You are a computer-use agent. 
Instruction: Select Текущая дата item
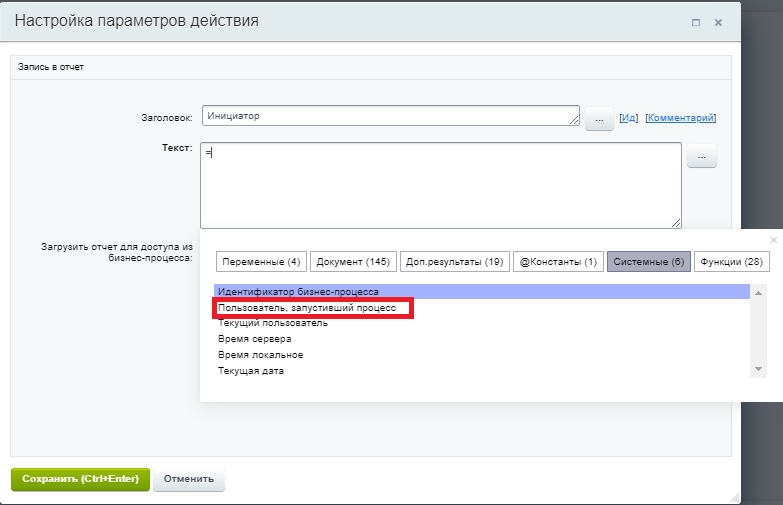click(482, 371)
